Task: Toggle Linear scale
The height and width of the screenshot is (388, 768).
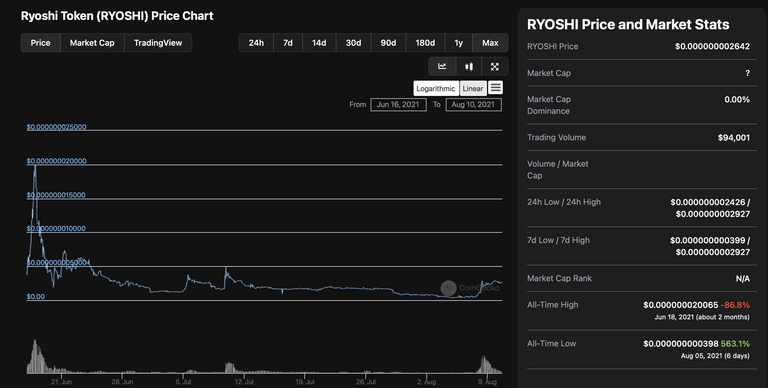Action: tap(473, 89)
